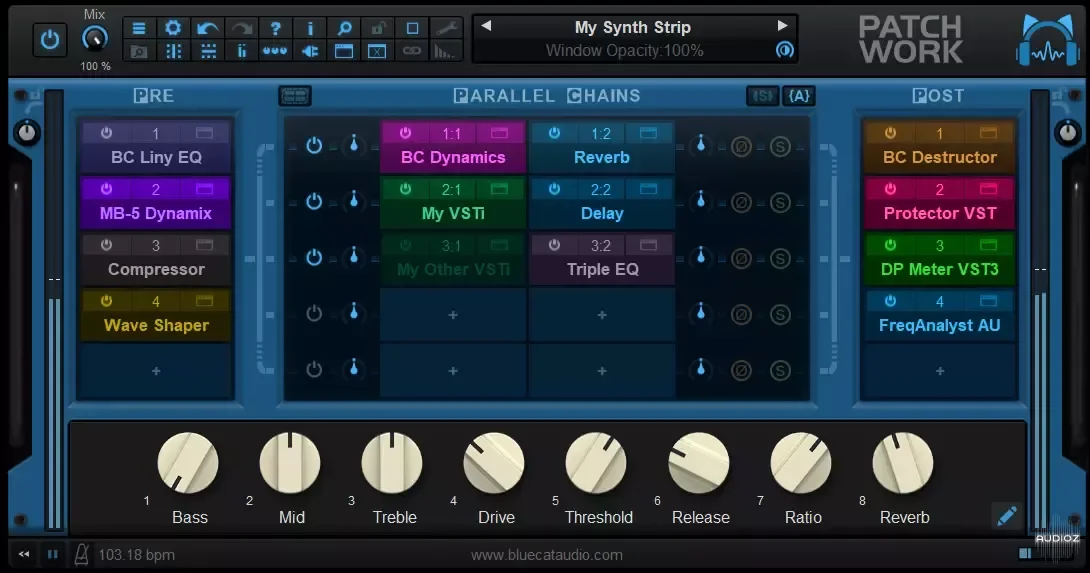Viewport: 1090px width, 573px height.
Task: Click the 103.18 bpm tempo display
Action: [x=136, y=555]
